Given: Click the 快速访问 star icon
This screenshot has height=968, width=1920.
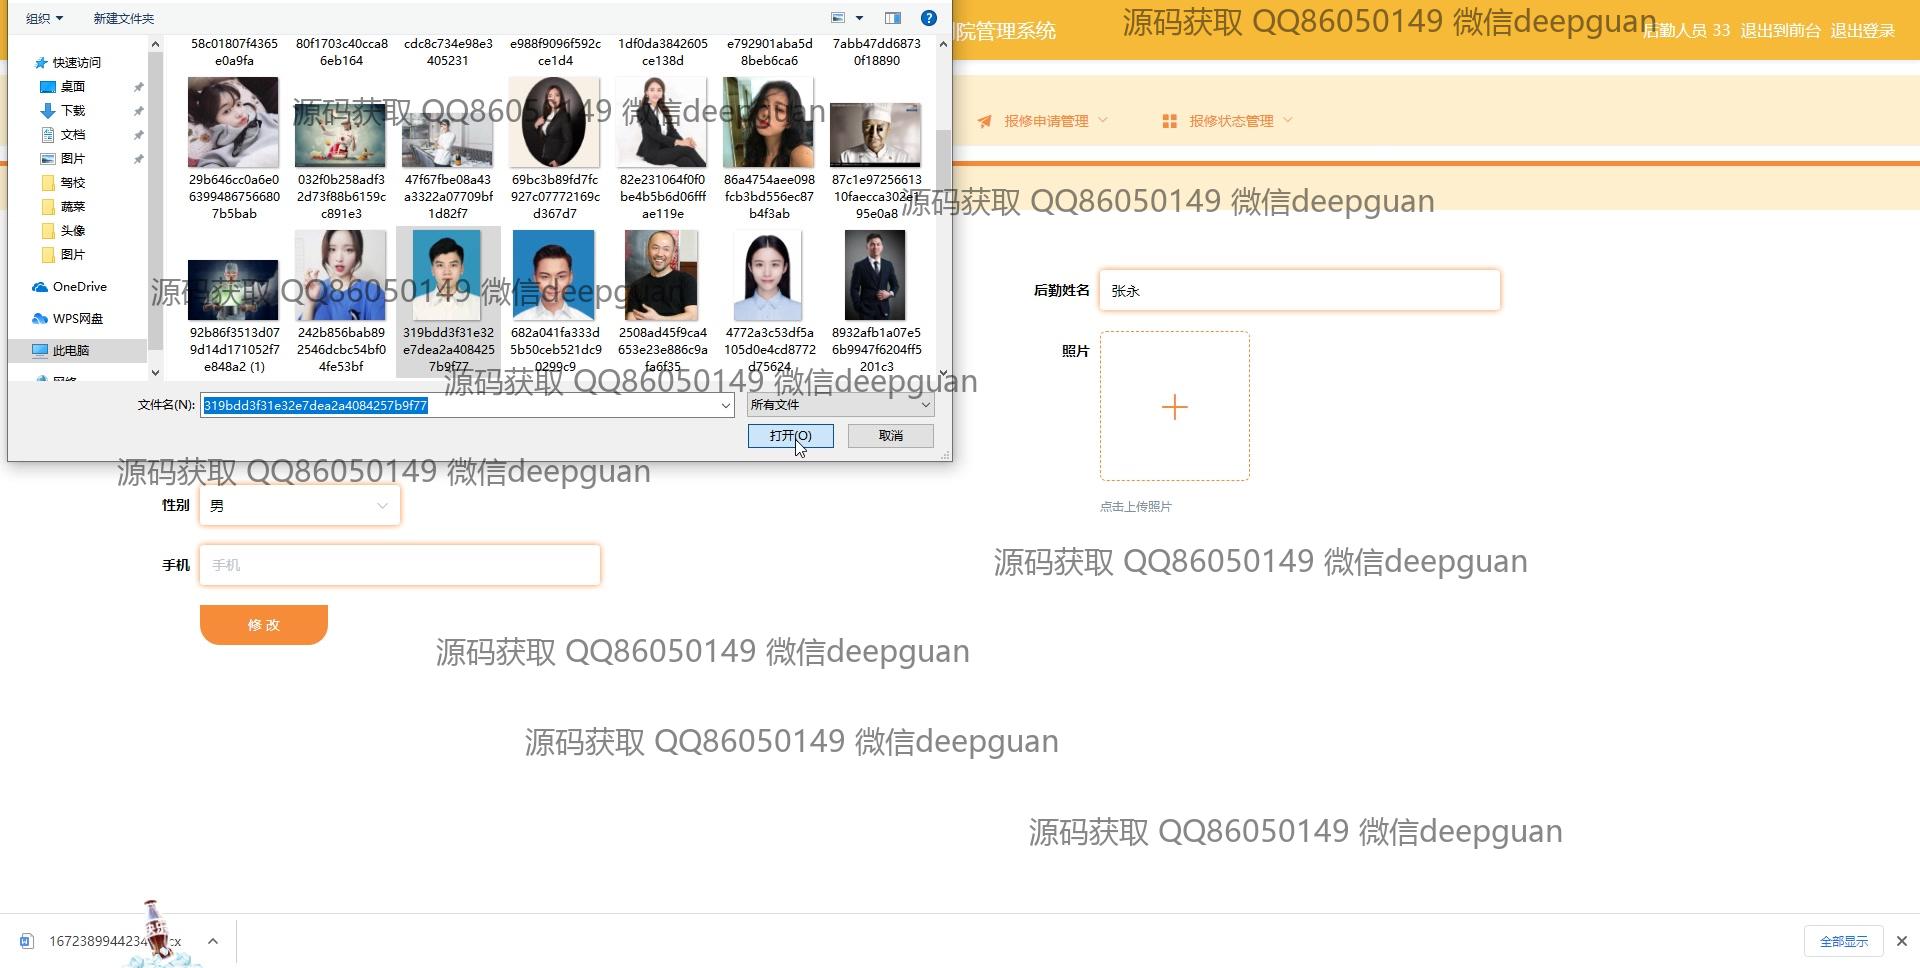Looking at the screenshot, I should pos(41,63).
